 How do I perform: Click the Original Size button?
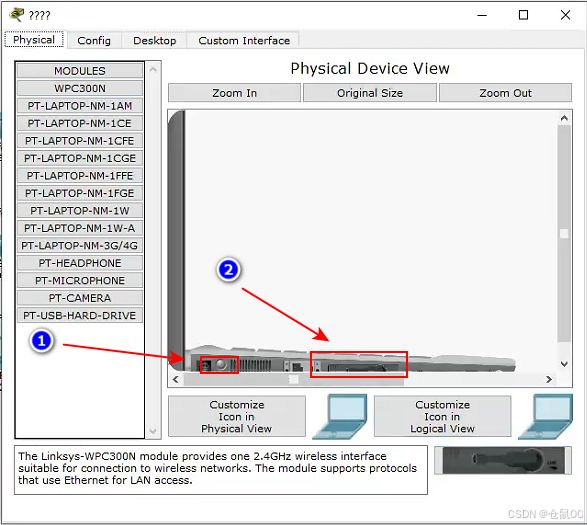click(370, 93)
